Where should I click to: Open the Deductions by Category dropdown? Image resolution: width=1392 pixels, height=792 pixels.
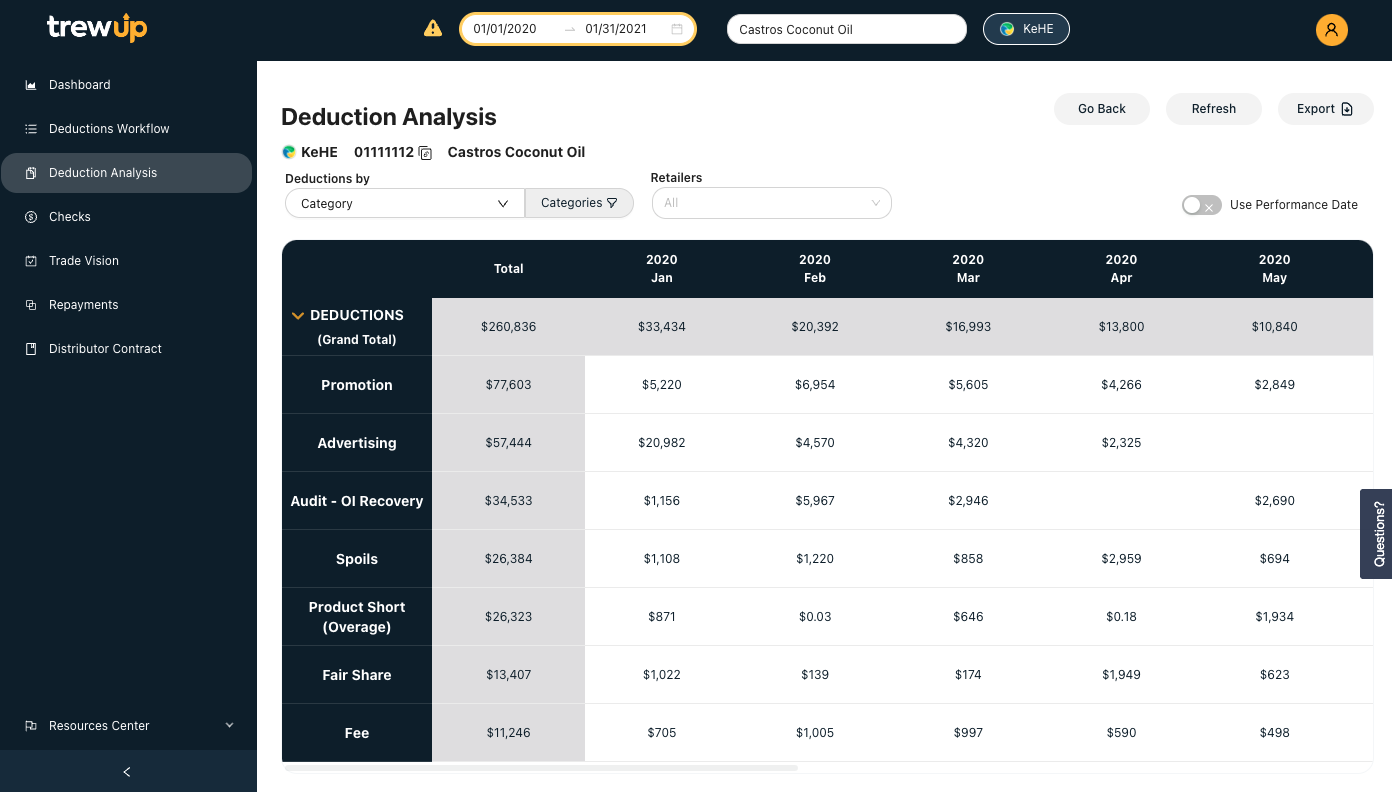point(405,203)
